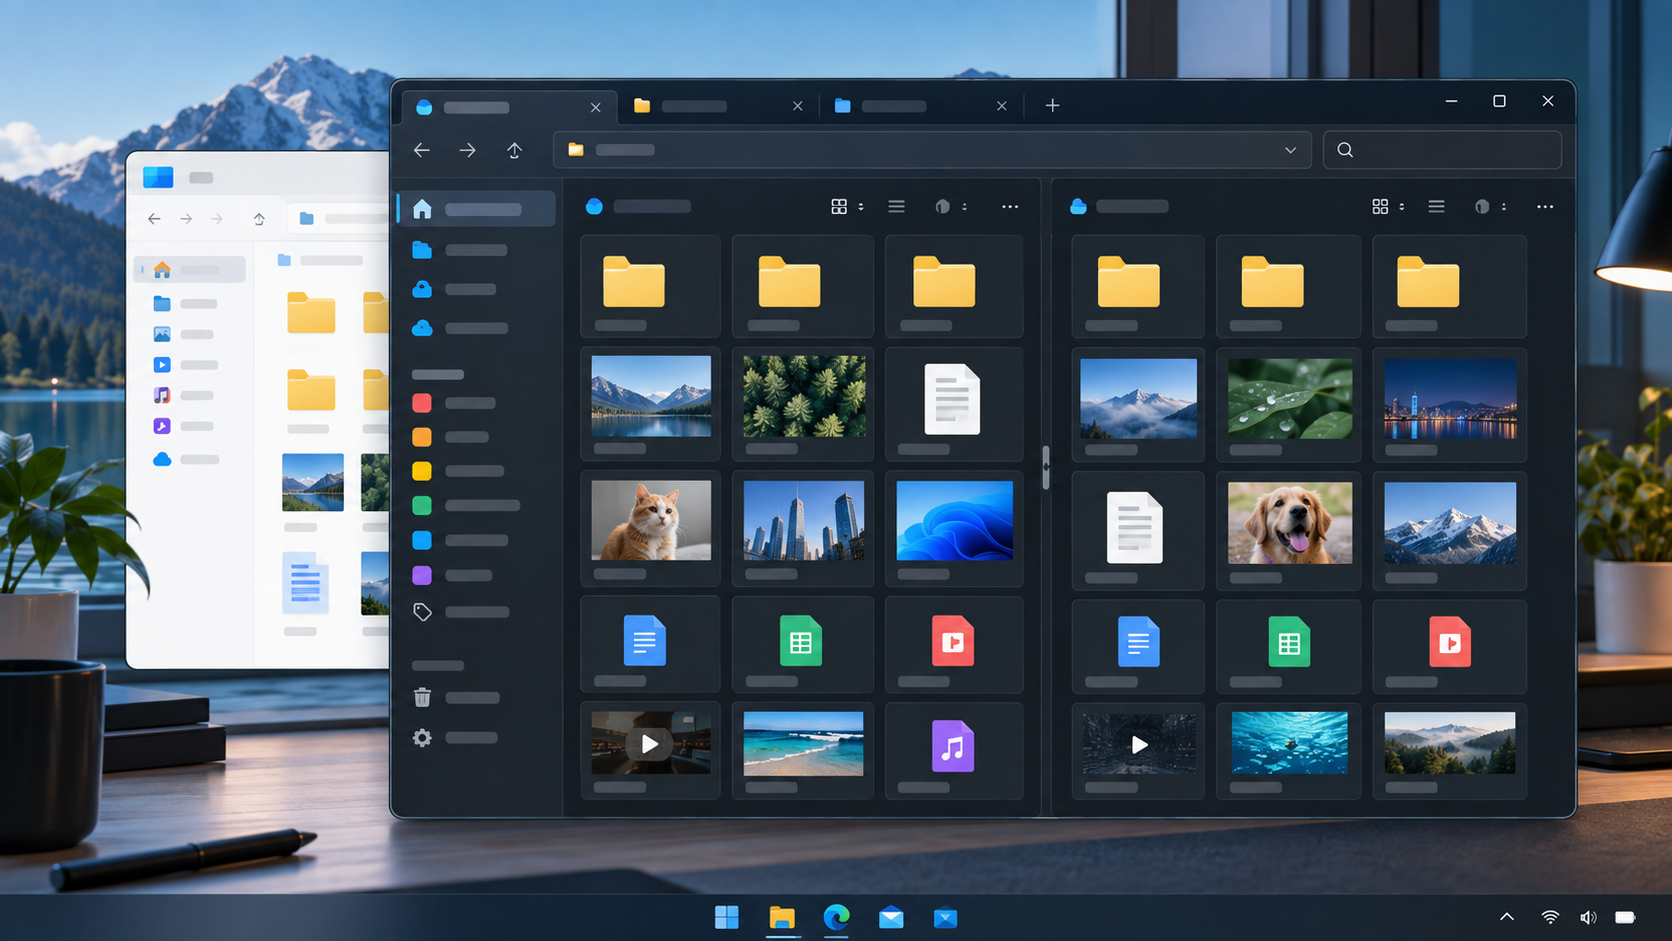
Task: Go back with the dark window's back arrow
Action: pyautogui.click(x=422, y=150)
